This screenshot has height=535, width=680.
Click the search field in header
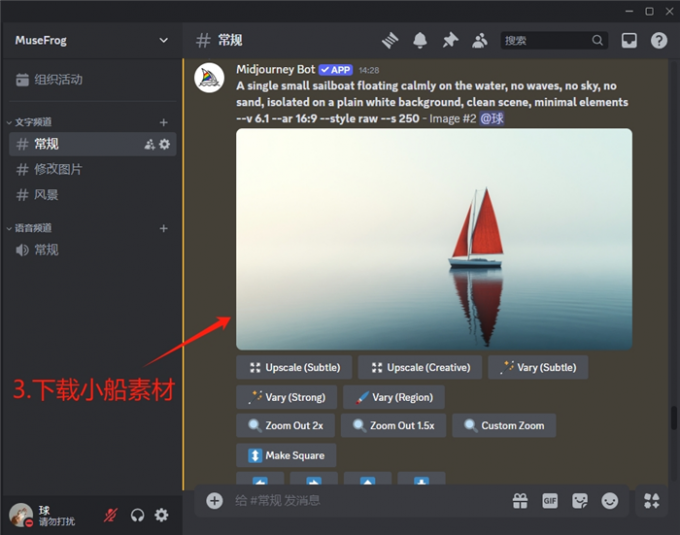pyautogui.click(x=554, y=40)
